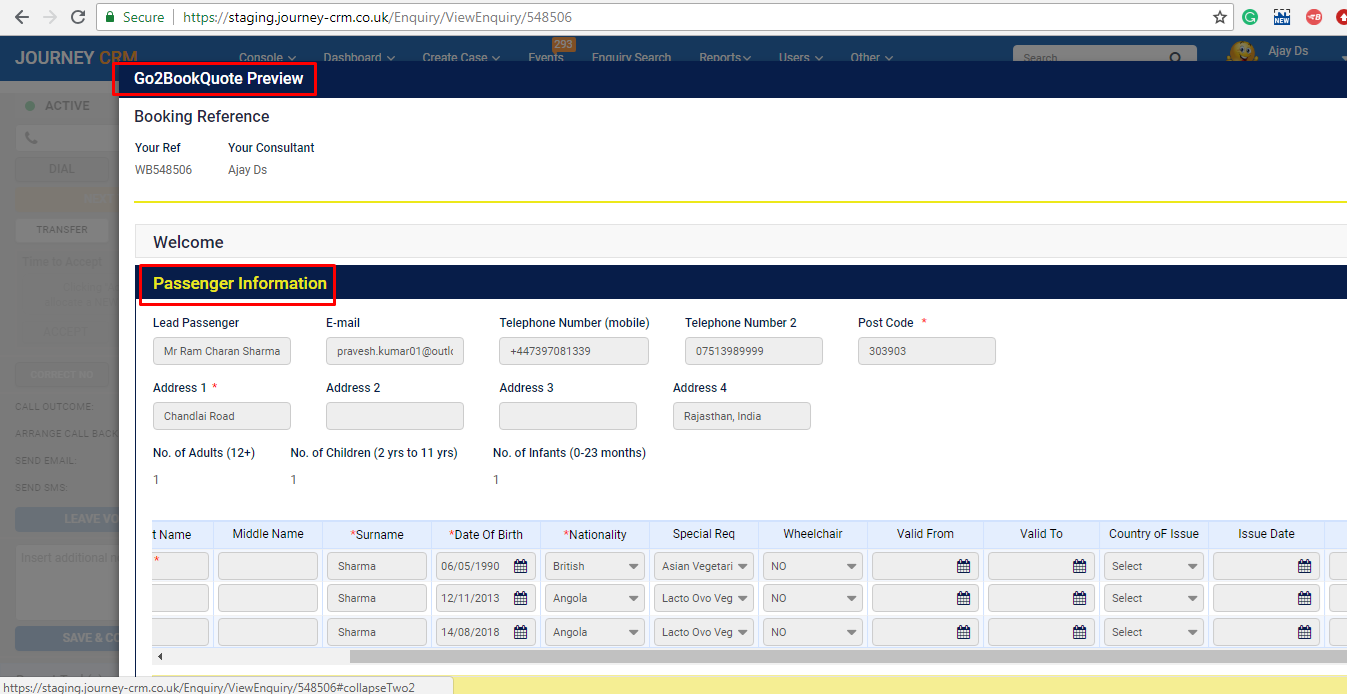Open the Other menu
The image size is (1347, 694).
(x=871, y=57)
